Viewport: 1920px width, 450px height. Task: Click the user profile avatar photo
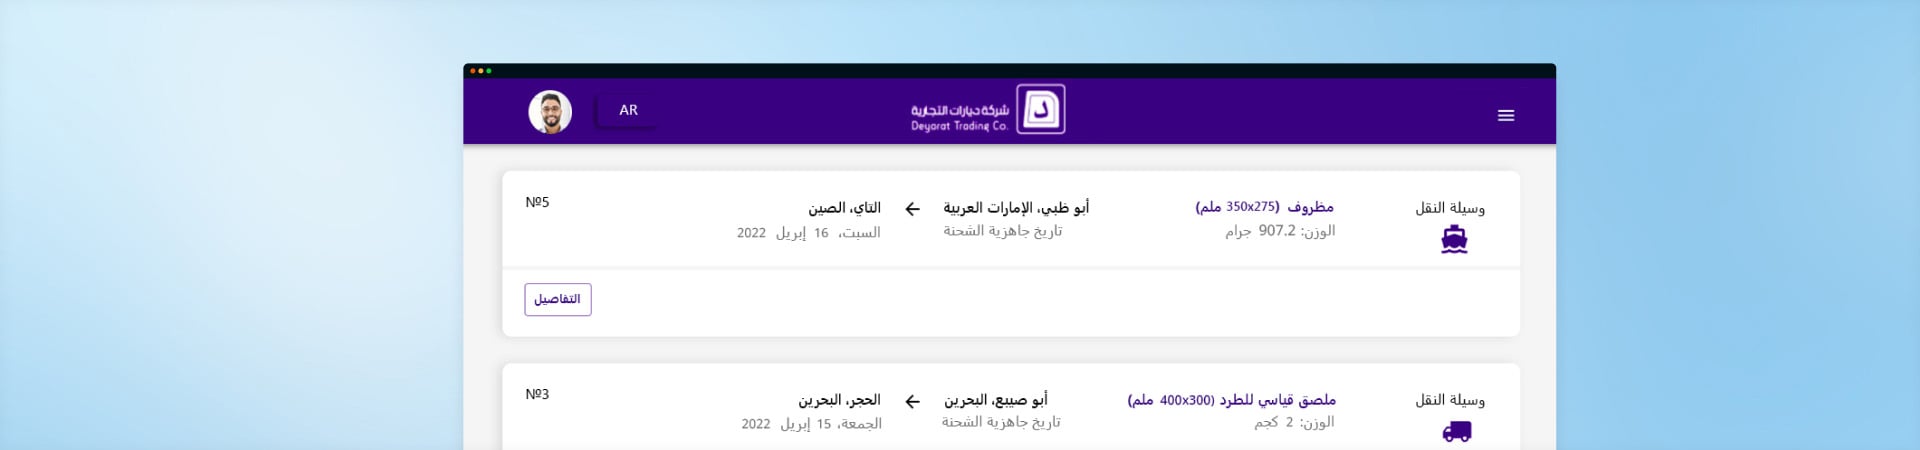[x=550, y=111]
